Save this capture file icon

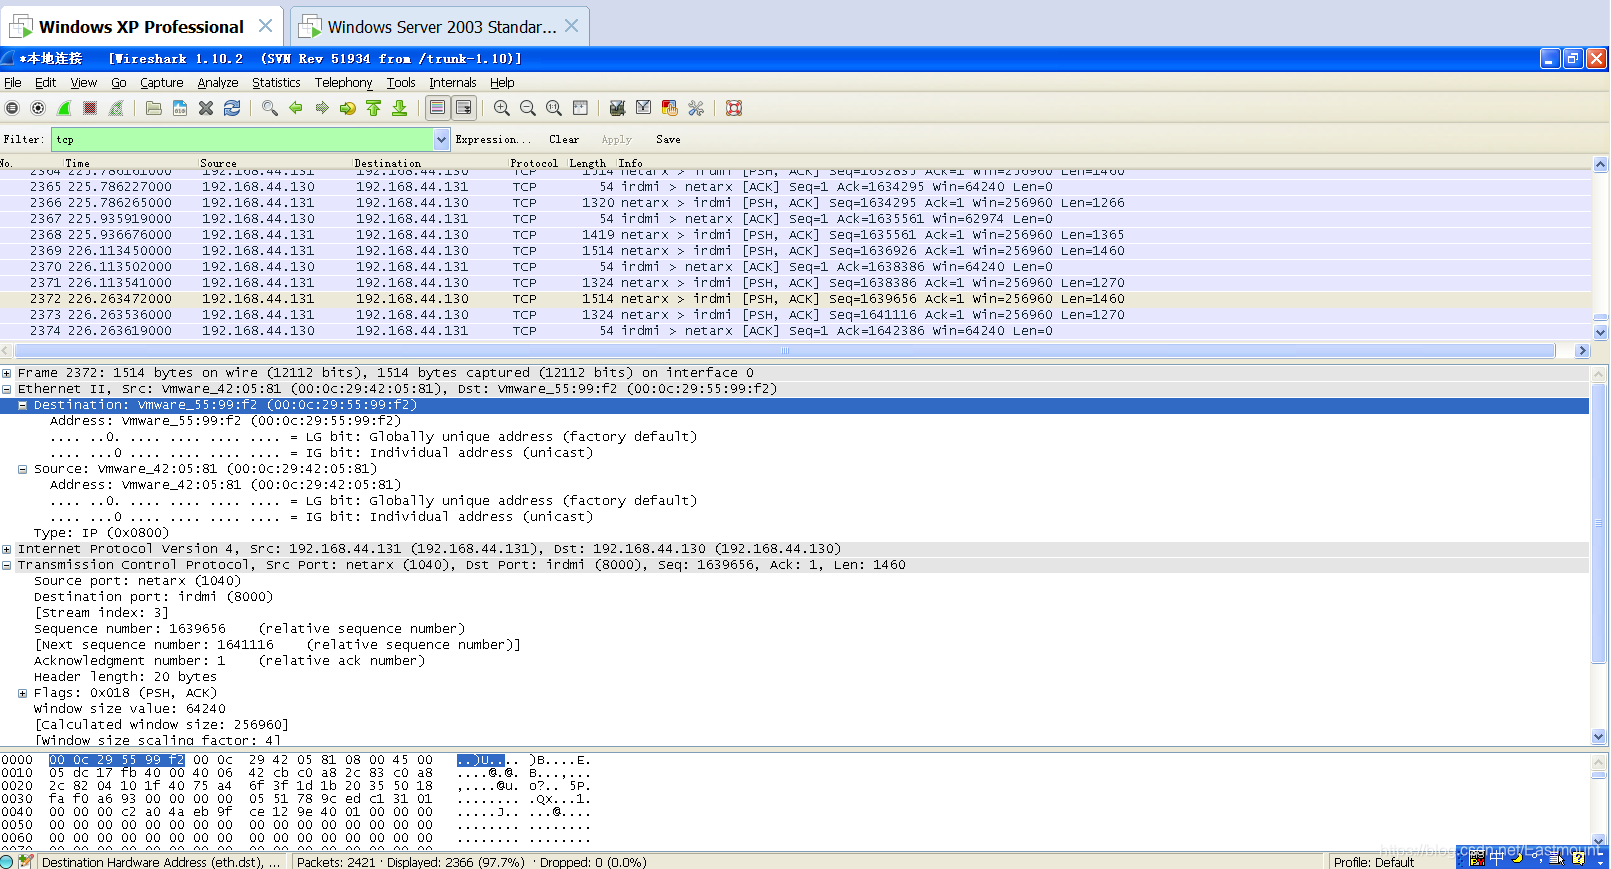click(180, 108)
